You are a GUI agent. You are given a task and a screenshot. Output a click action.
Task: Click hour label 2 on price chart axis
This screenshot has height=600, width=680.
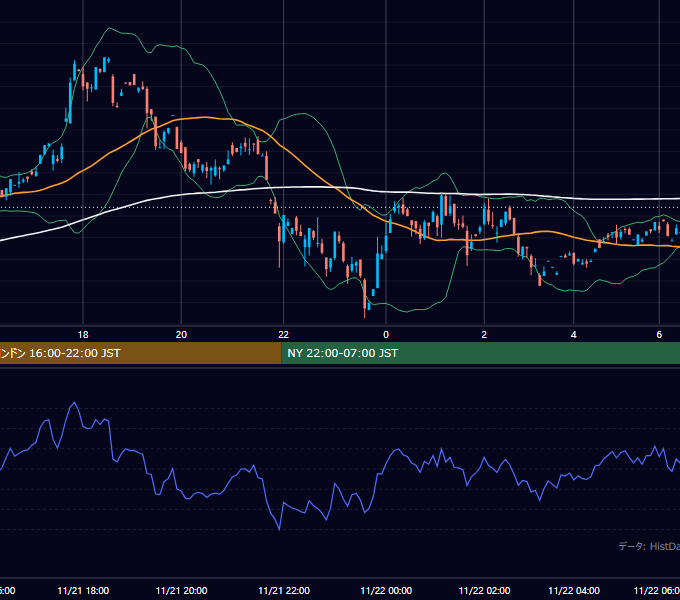coord(484,335)
